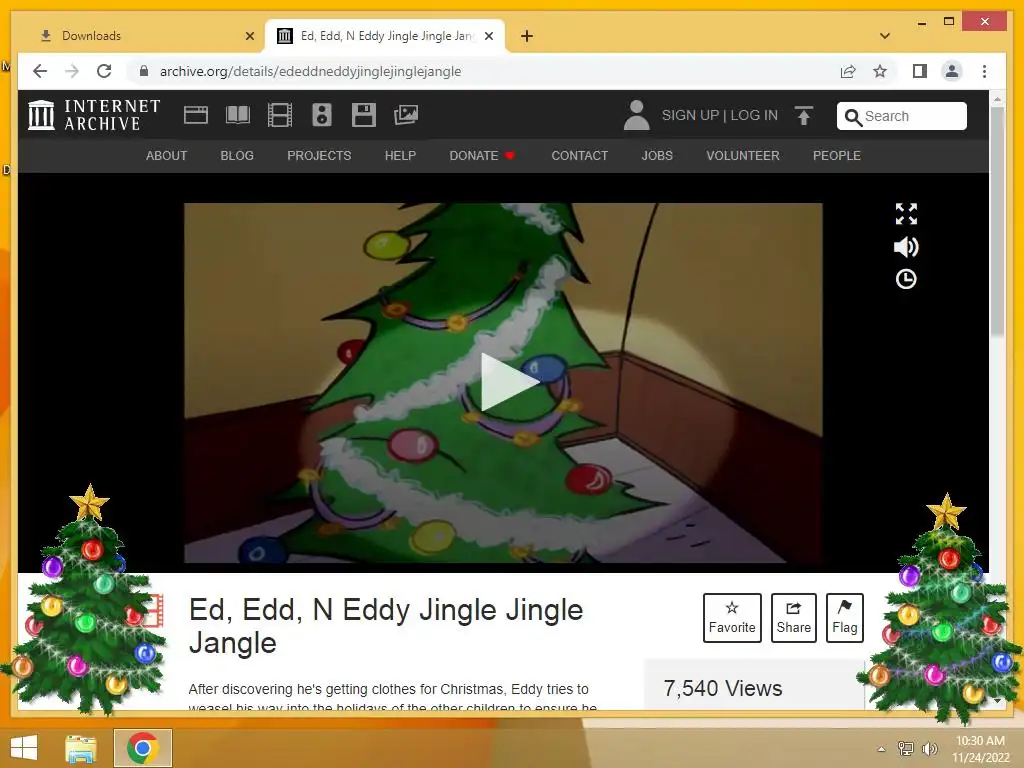Viewport: 1024px width, 768px height.
Task: Click the Share button
Action: (x=793, y=618)
